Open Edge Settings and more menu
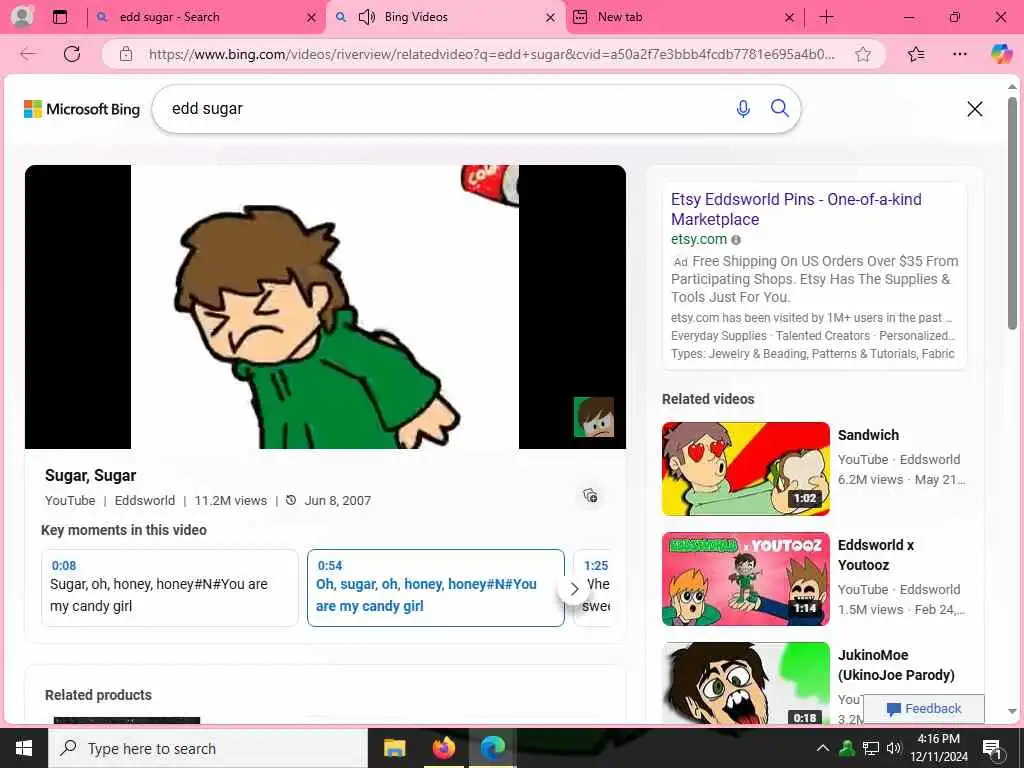The width and height of the screenshot is (1024, 768). click(959, 54)
